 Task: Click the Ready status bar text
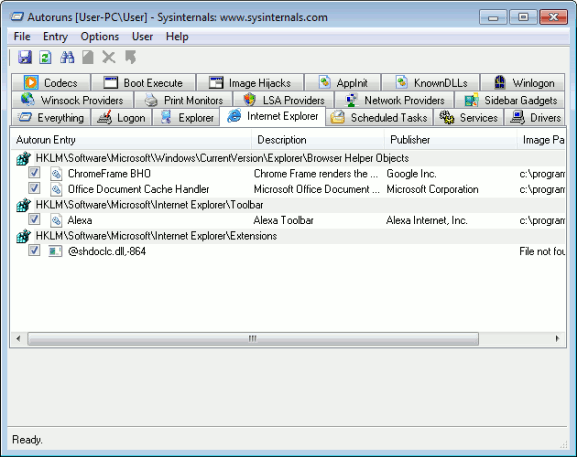click(27, 439)
